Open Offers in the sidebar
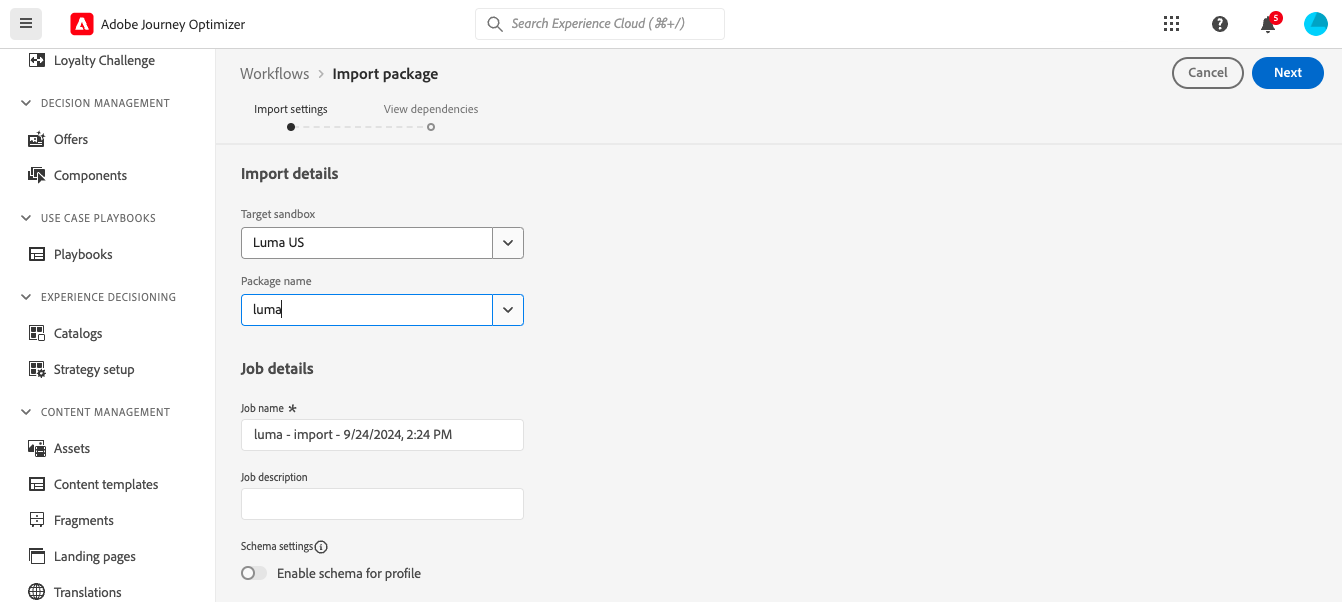 (x=71, y=139)
